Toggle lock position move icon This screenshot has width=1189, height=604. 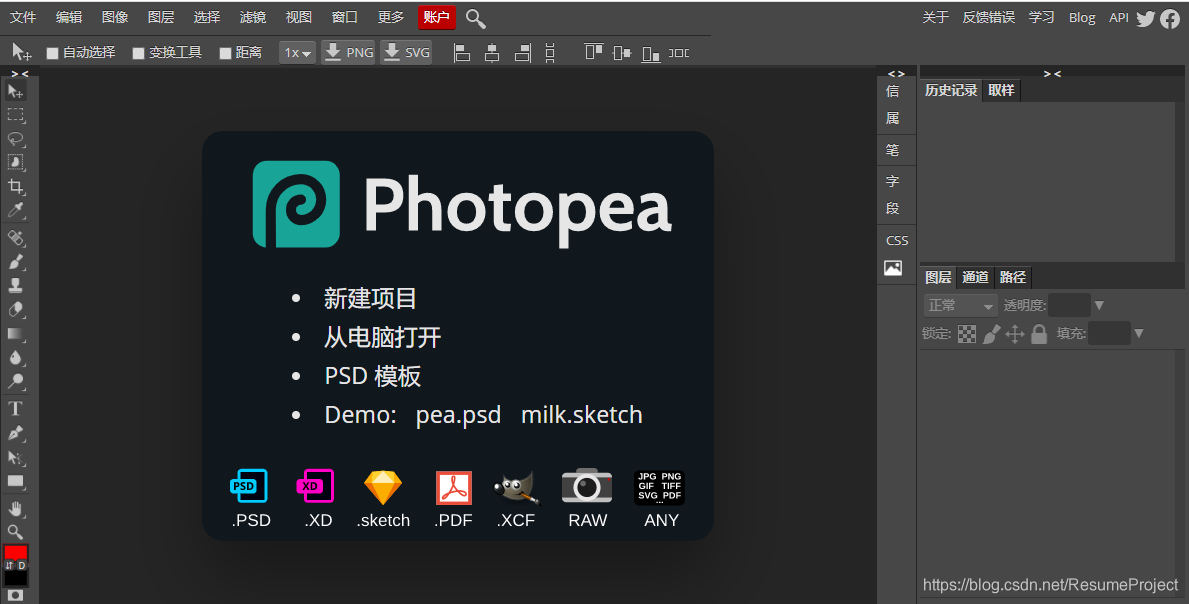[x=1015, y=334]
